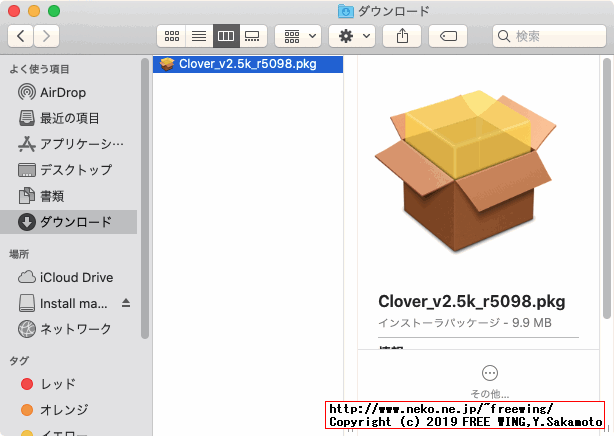
Task: Click the Share toolbar button
Action: (402, 36)
